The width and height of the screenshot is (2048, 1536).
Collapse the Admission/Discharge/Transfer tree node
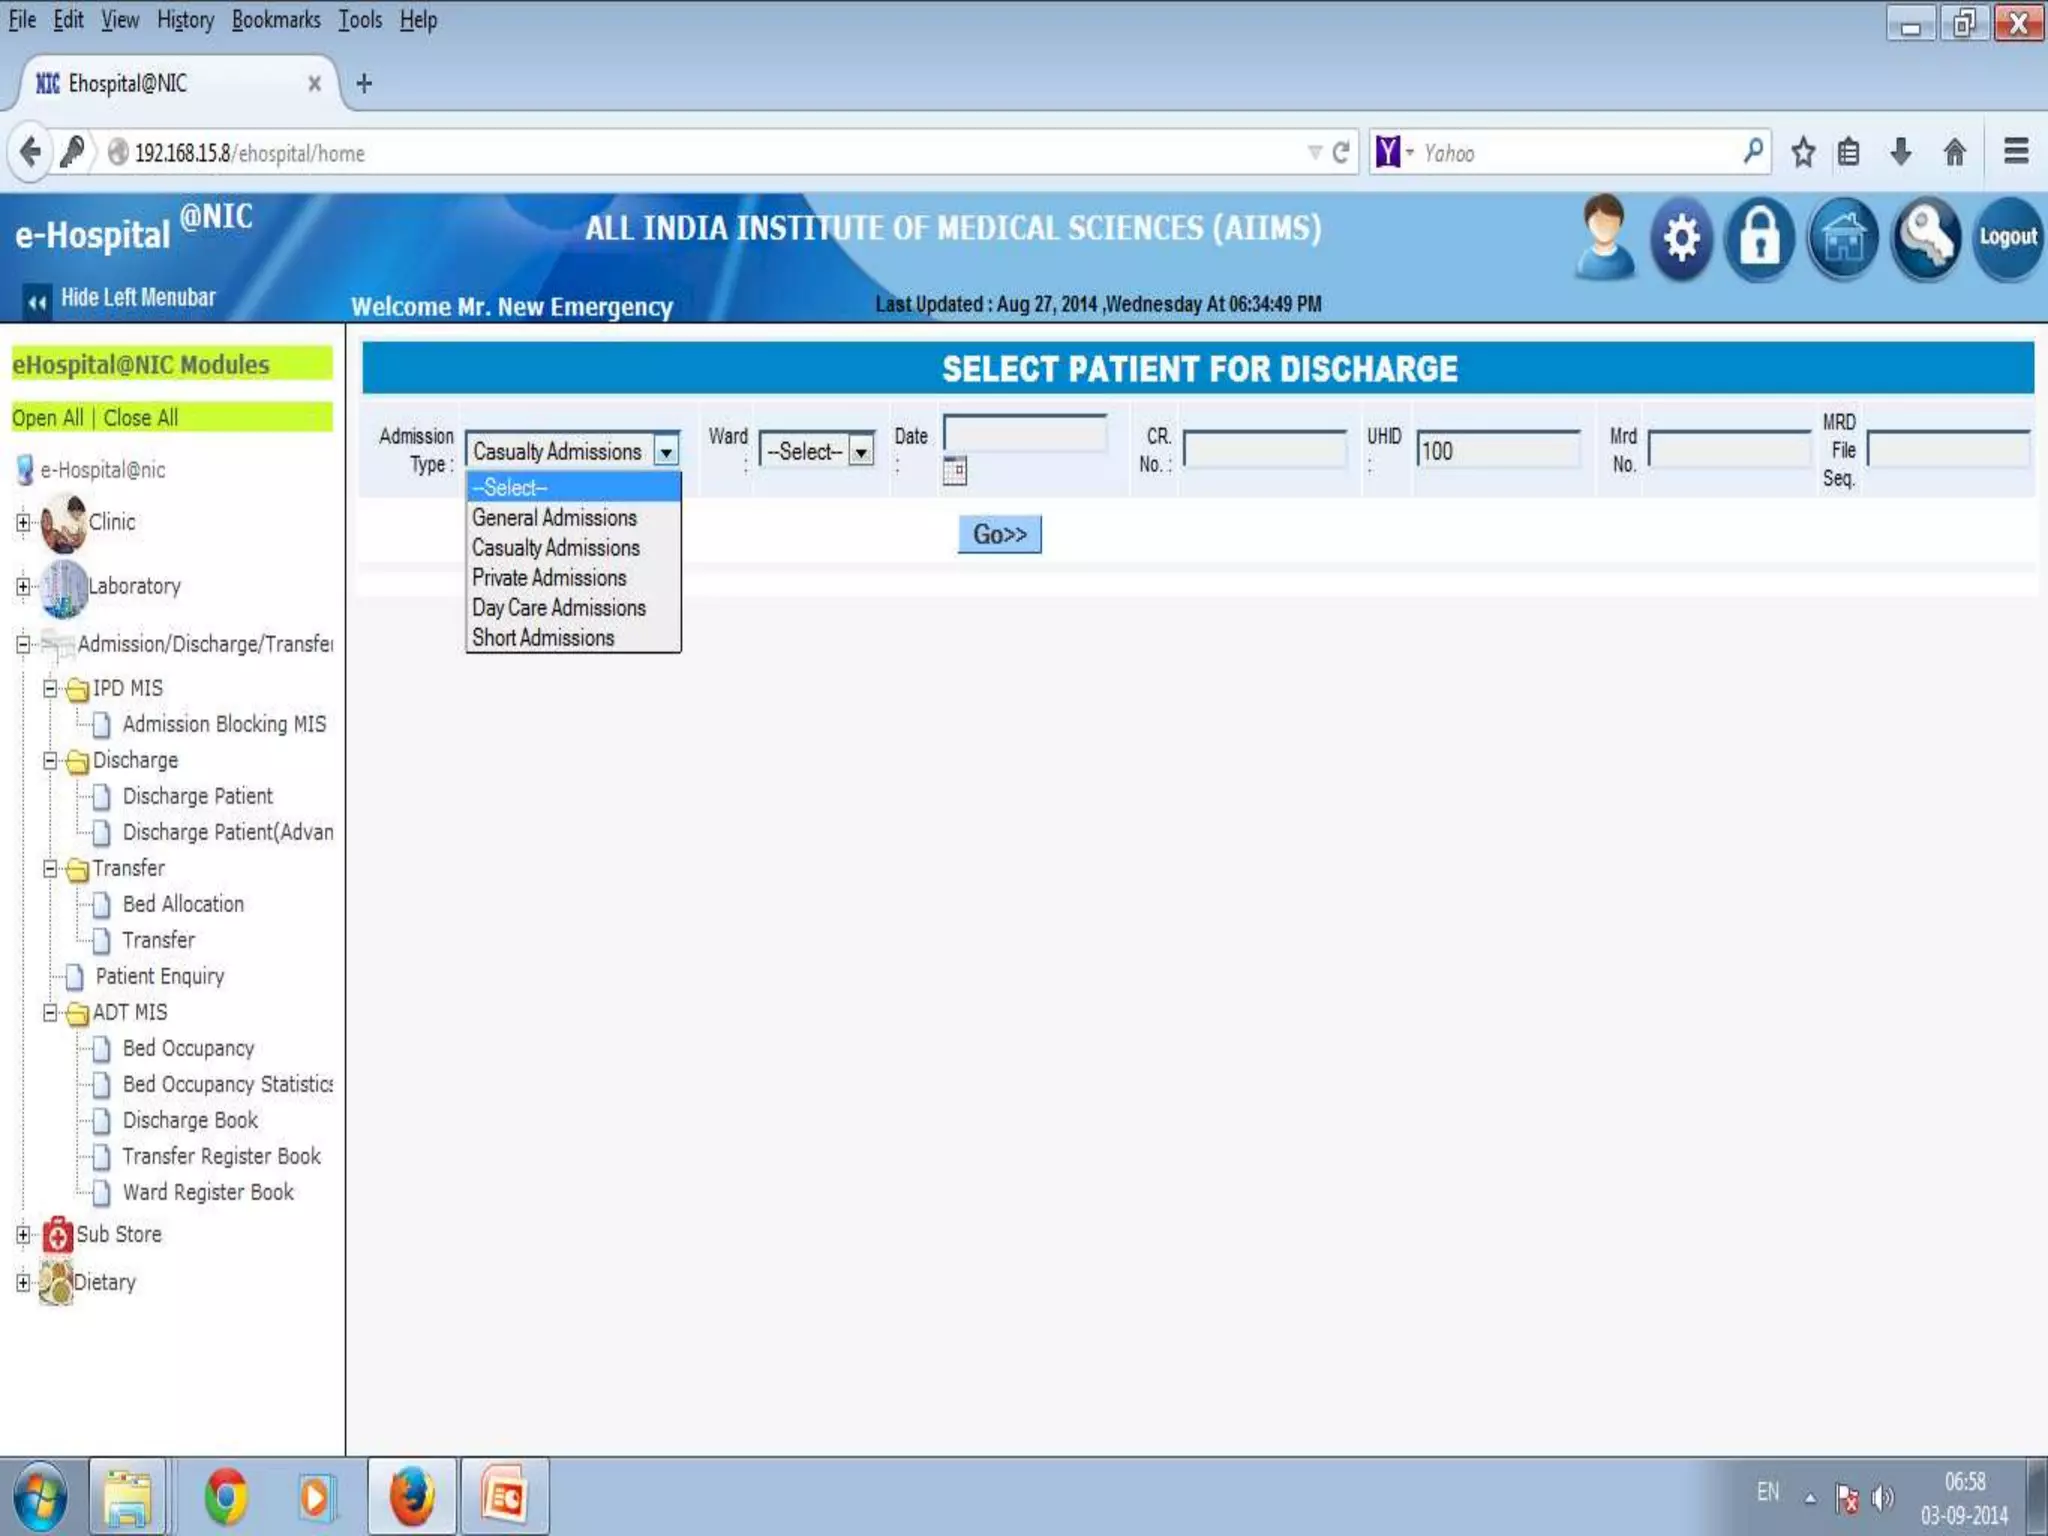23,645
